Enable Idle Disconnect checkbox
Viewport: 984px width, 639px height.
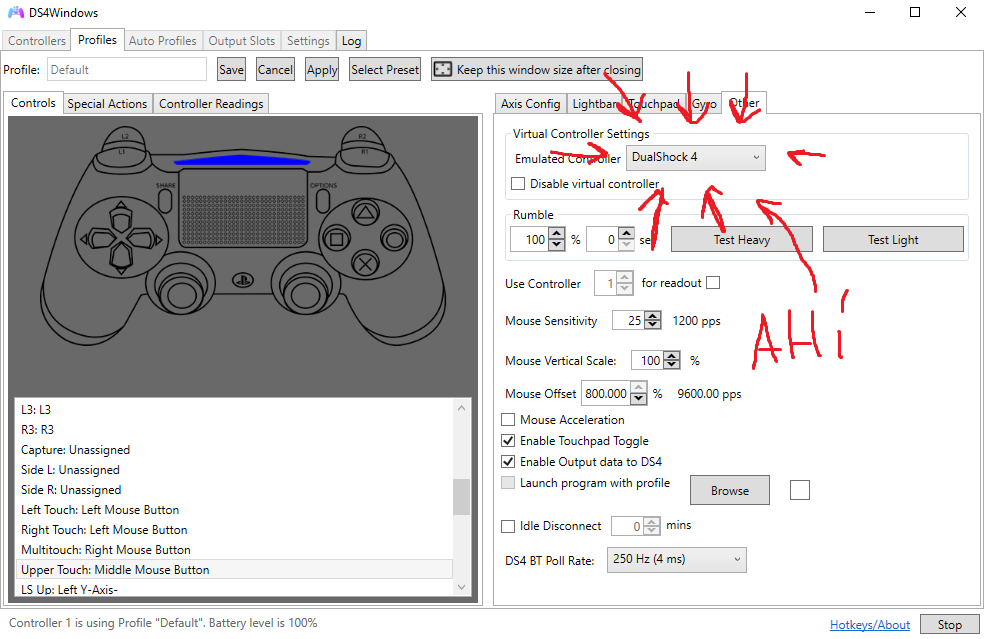point(508,526)
